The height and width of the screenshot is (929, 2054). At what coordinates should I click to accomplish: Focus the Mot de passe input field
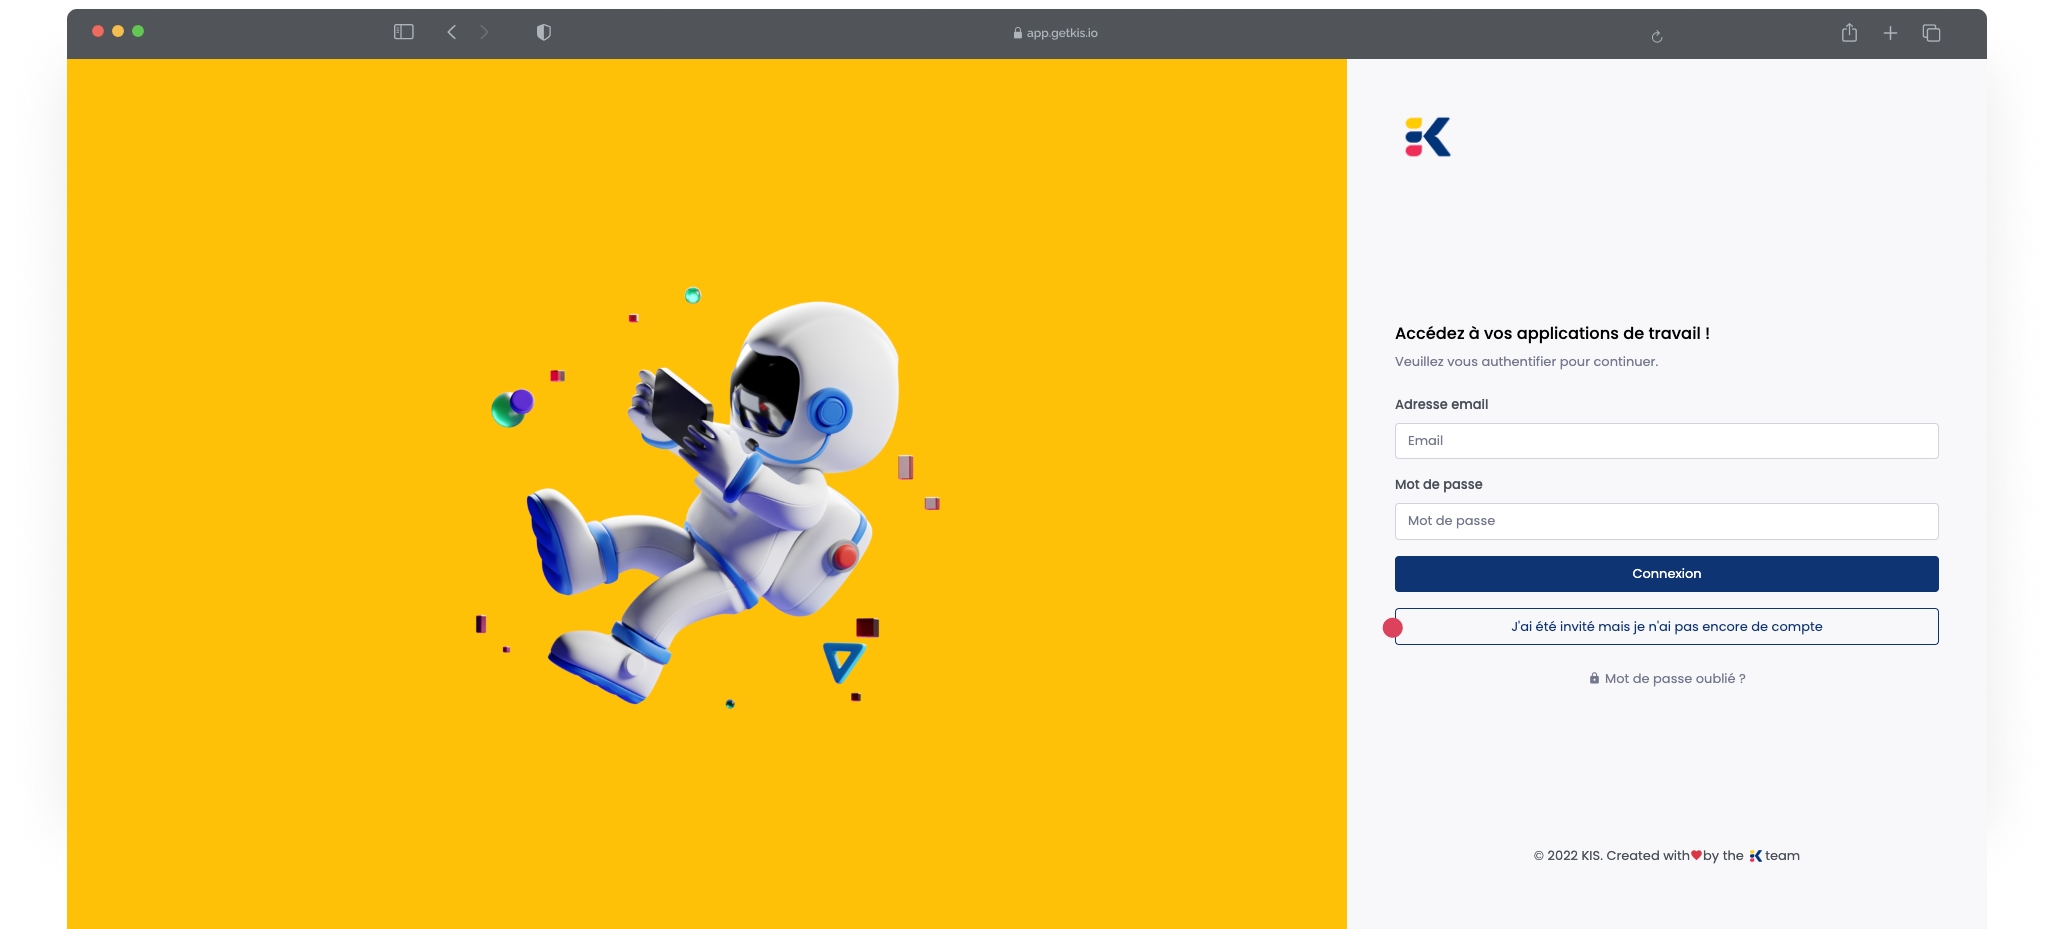1666,521
